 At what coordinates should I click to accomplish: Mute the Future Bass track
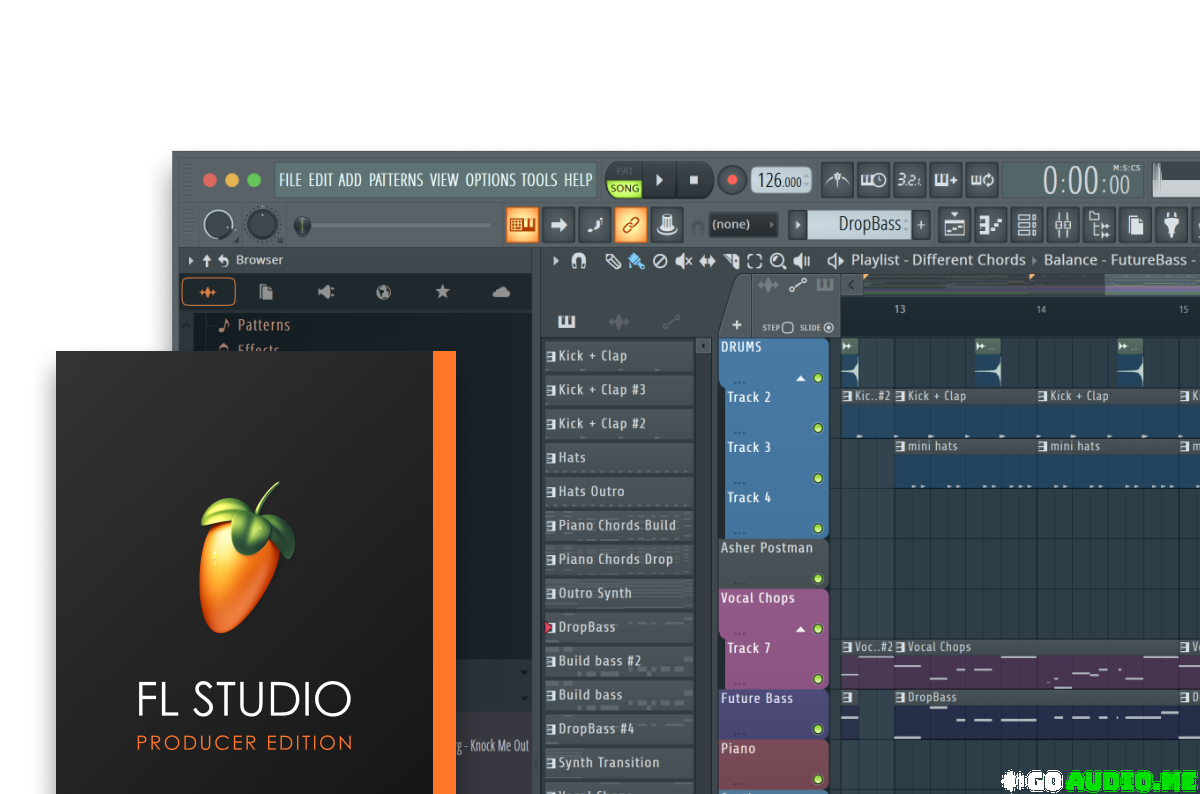[817, 729]
